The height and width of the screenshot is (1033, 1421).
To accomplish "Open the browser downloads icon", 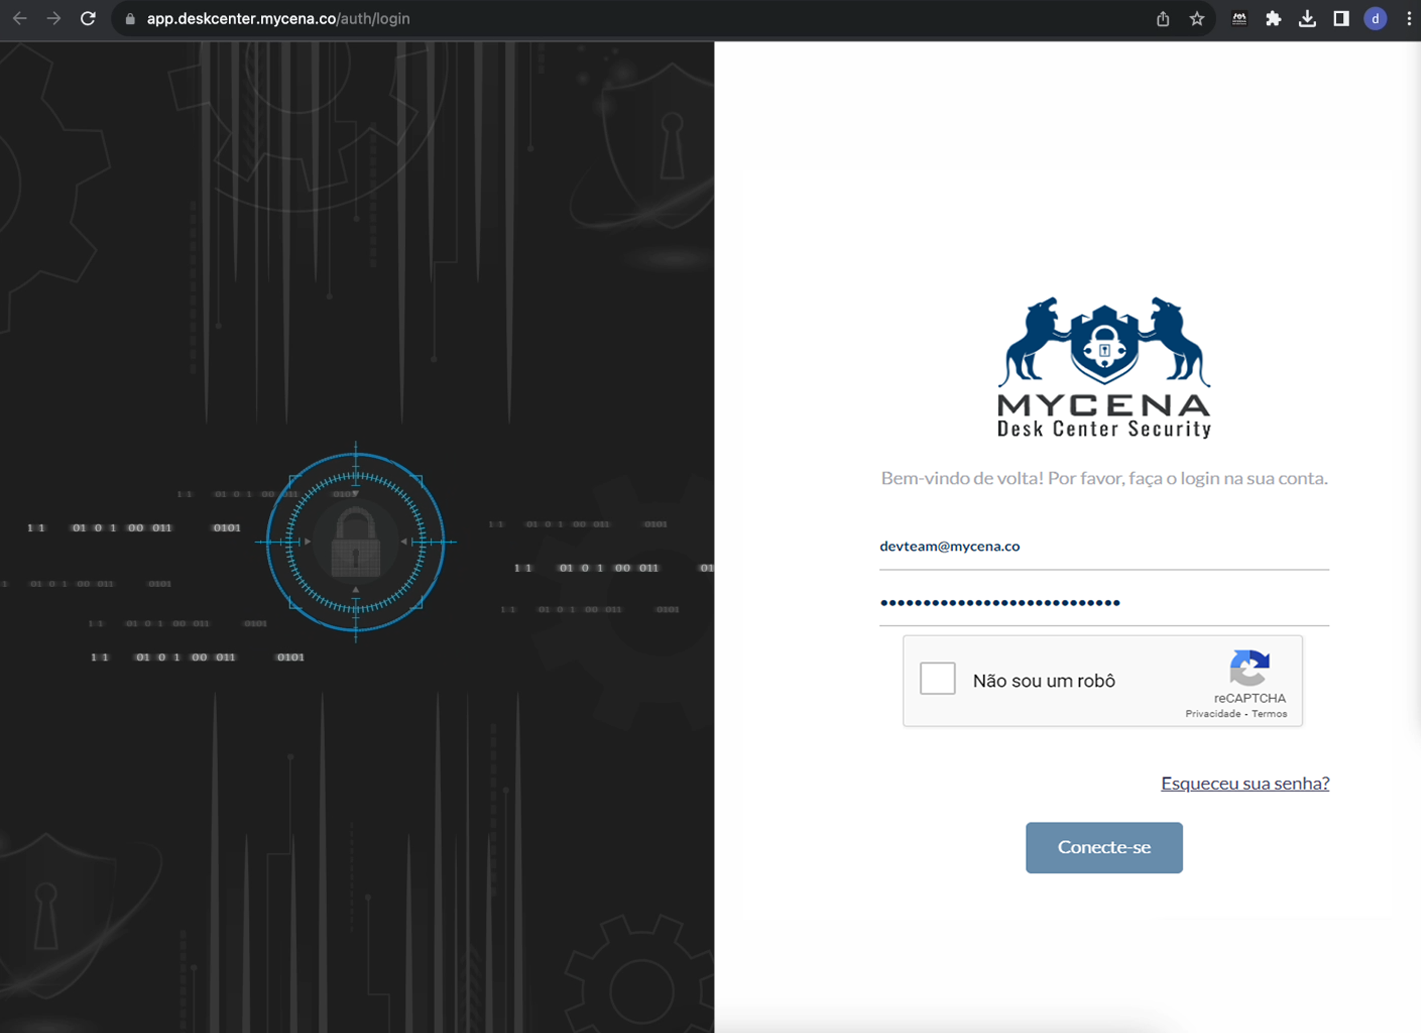I will pyautogui.click(x=1307, y=19).
